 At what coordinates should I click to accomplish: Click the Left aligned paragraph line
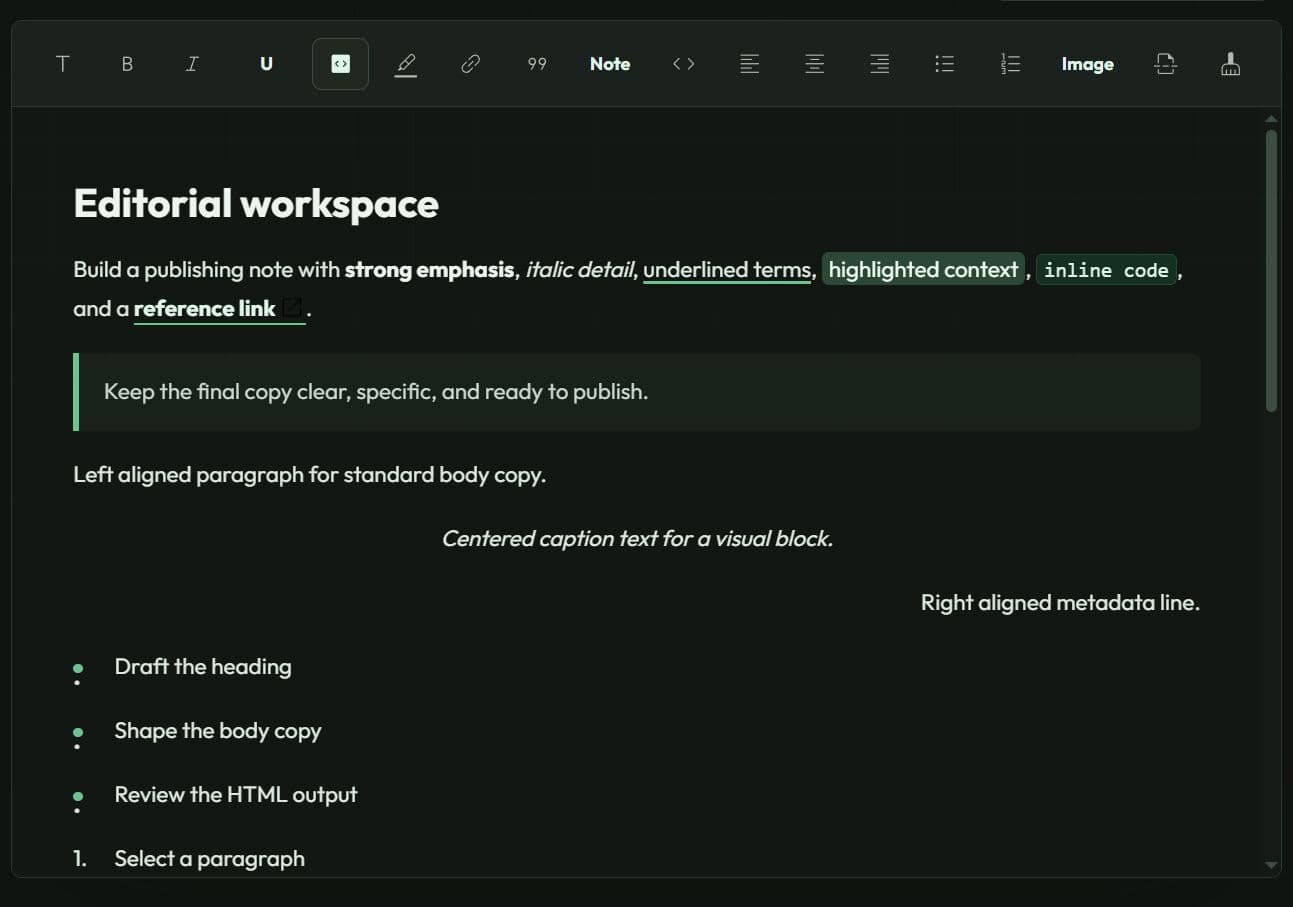pyautogui.click(x=309, y=475)
